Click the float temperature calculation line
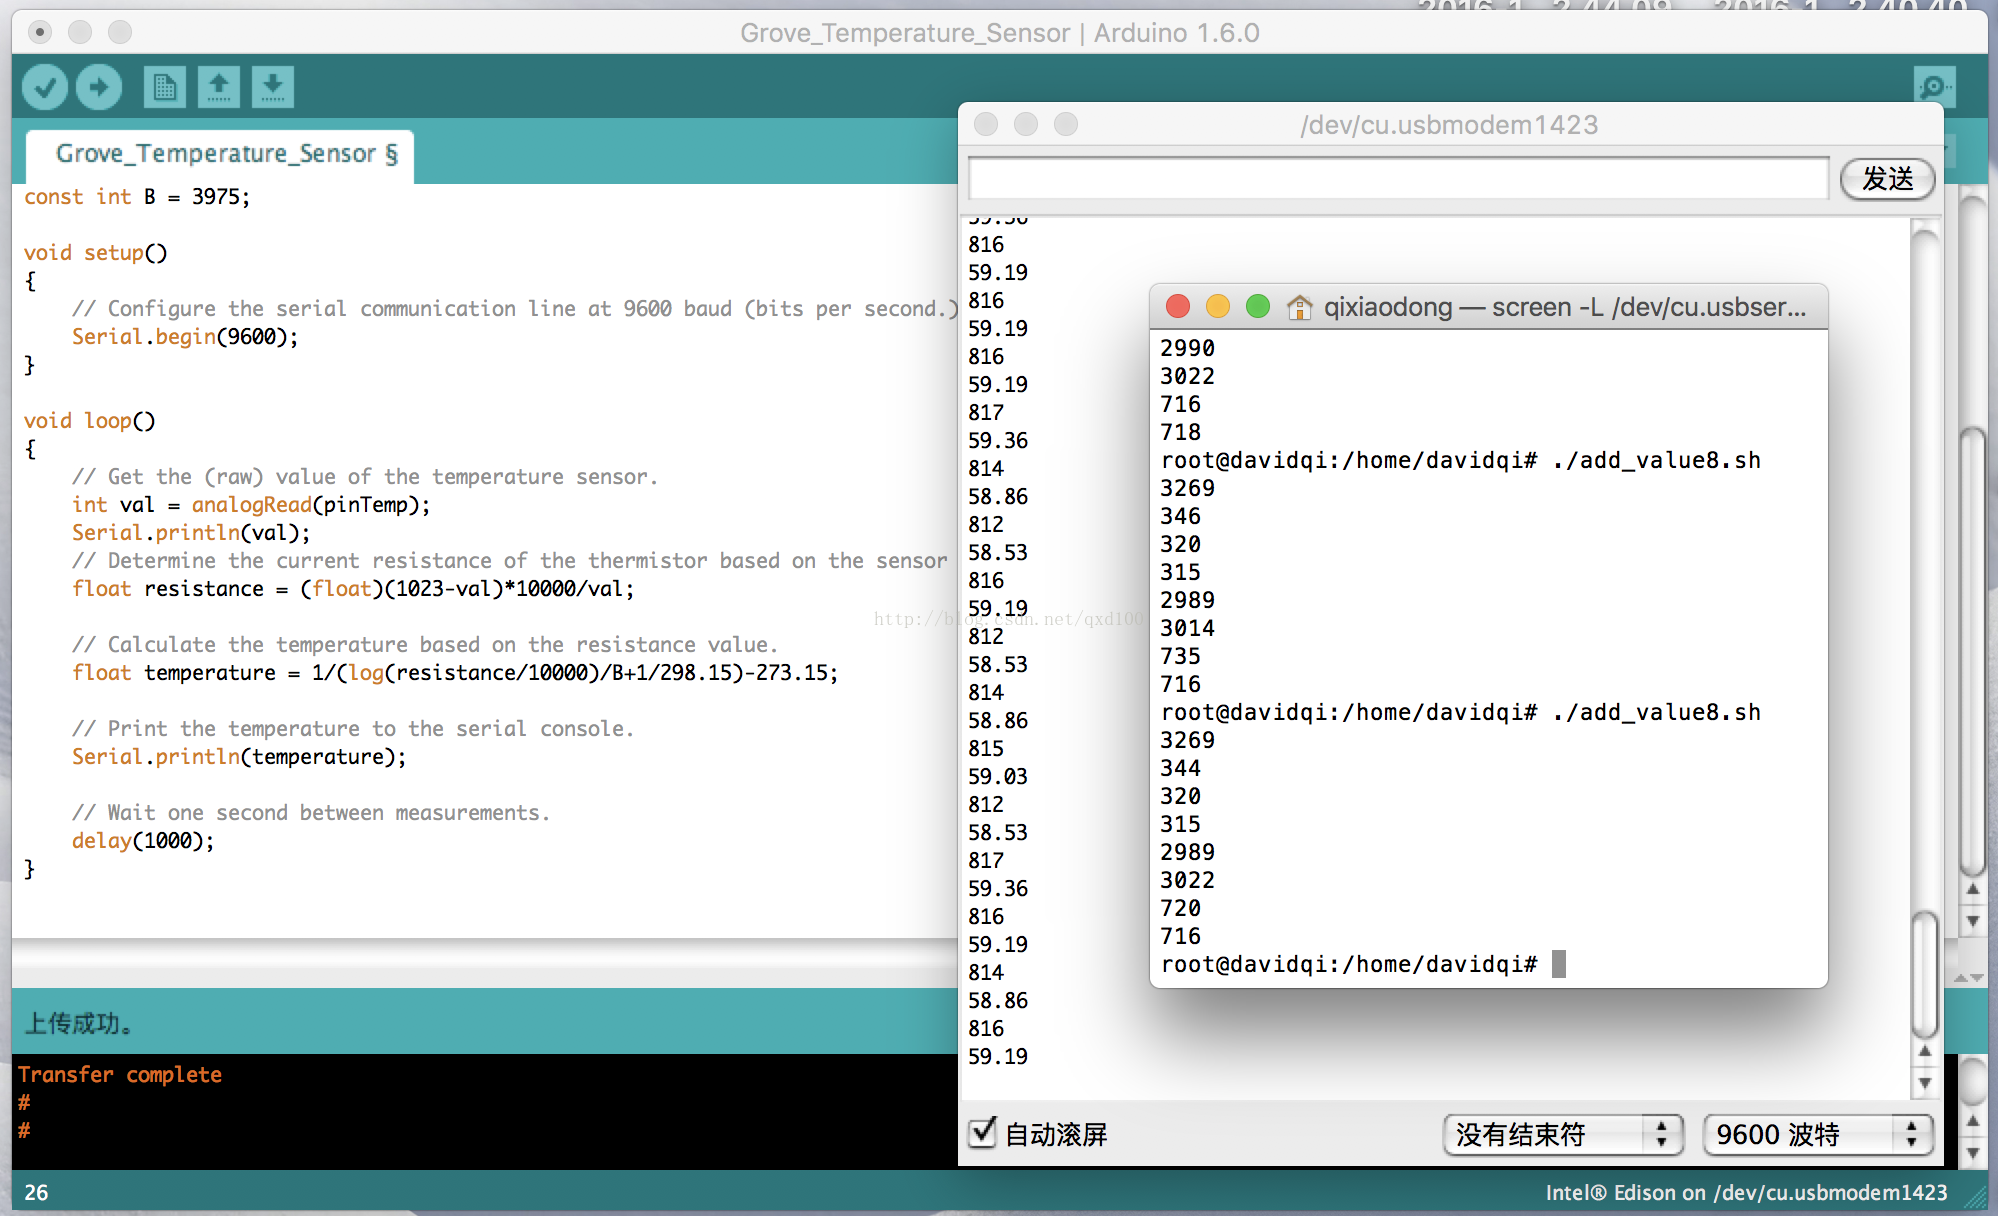The height and width of the screenshot is (1216, 1998). click(x=455, y=673)
